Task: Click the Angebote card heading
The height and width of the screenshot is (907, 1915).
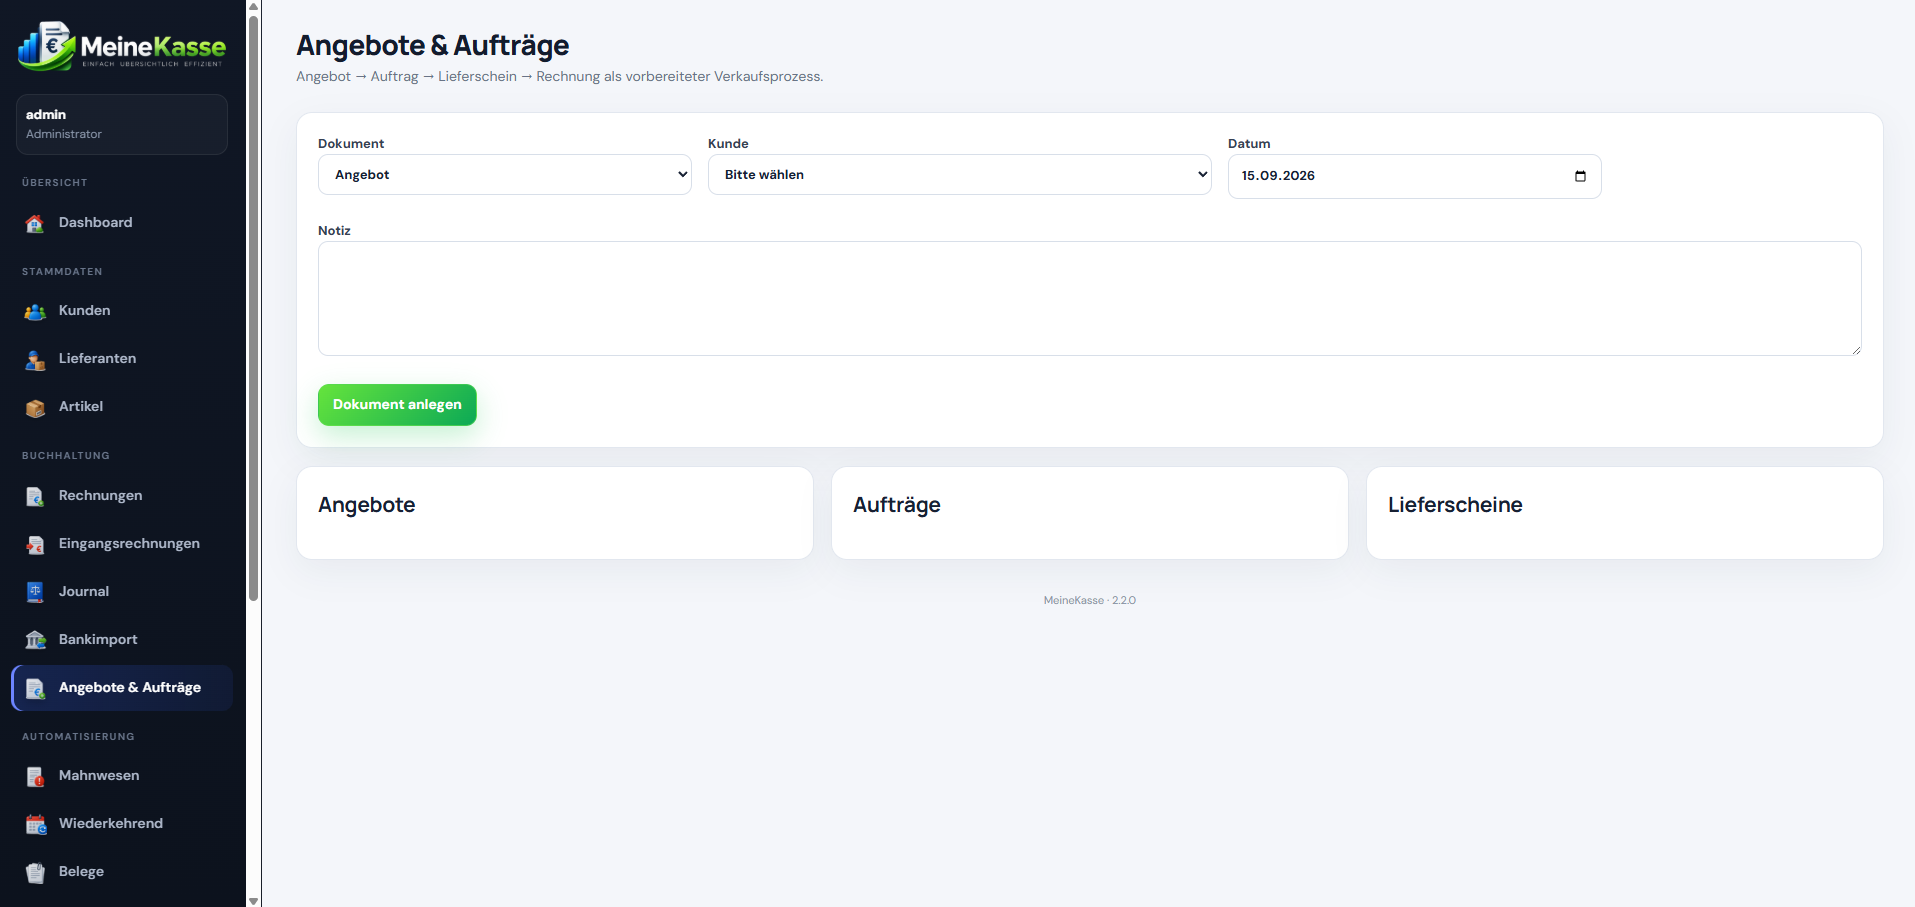Action: pyautogui.click(x=366, y=505)
